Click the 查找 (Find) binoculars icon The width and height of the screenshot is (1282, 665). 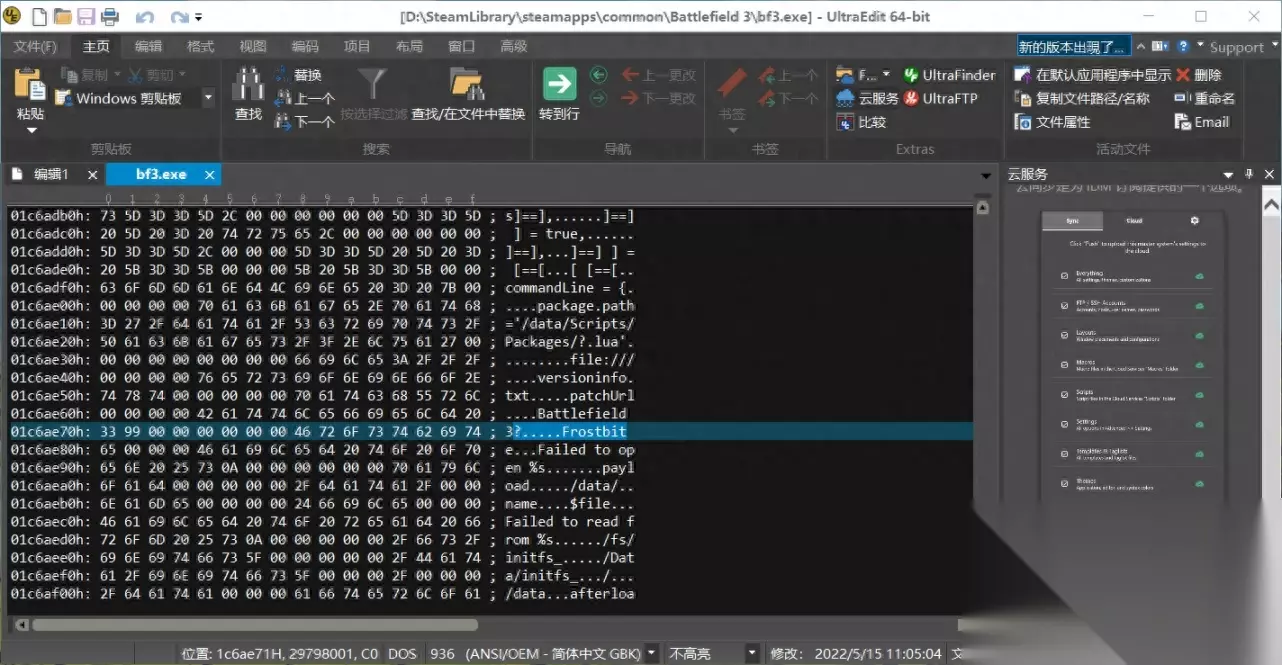tap(248, 83)
